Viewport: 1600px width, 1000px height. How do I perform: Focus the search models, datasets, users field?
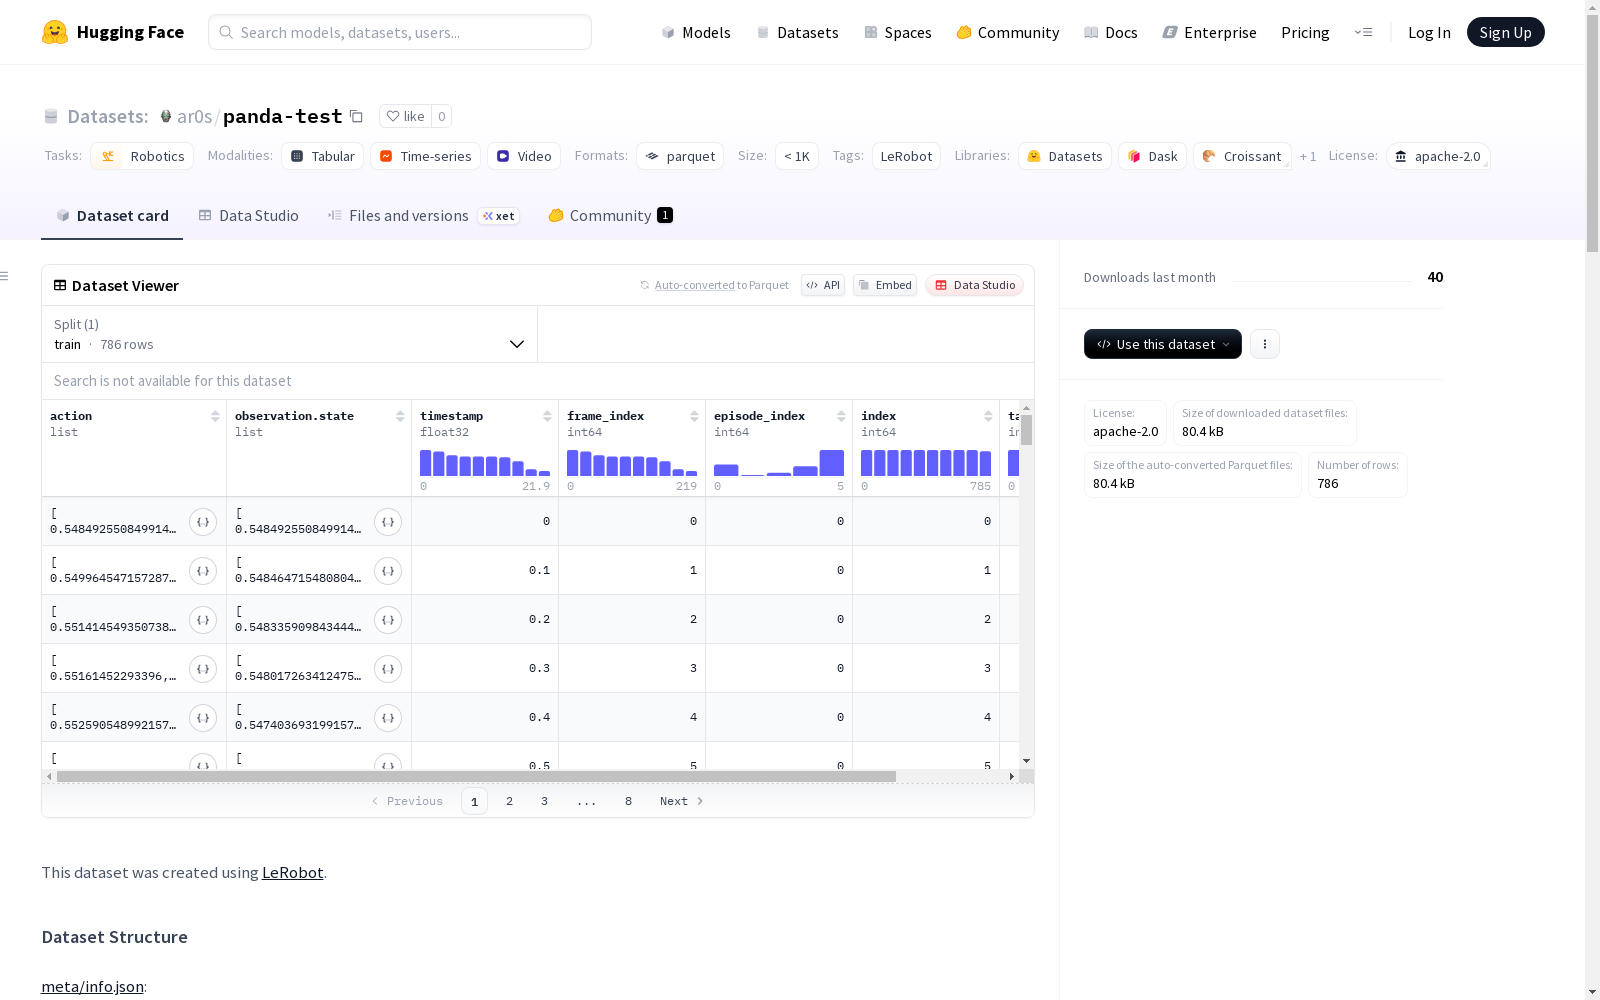click(400, 32)
